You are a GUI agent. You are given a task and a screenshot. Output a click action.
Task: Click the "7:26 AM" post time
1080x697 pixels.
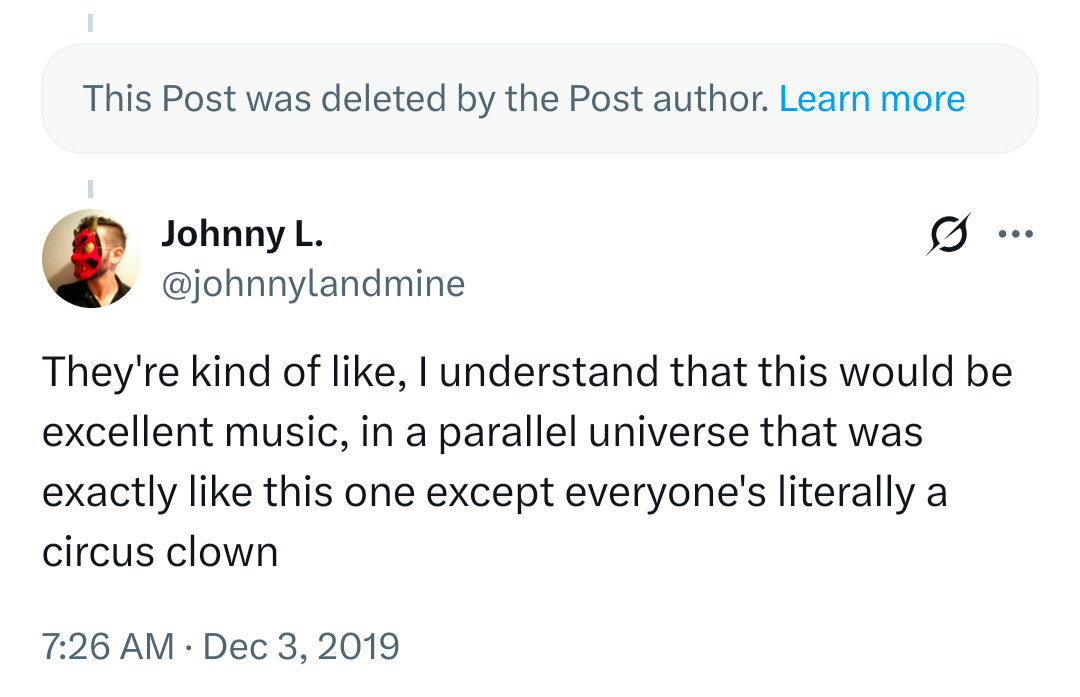pos(108,646)
